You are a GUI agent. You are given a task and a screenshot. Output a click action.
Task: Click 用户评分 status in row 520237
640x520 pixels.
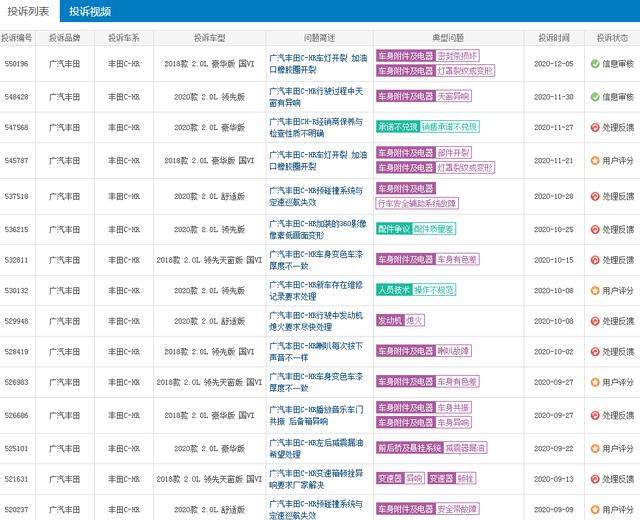point(618,509)
